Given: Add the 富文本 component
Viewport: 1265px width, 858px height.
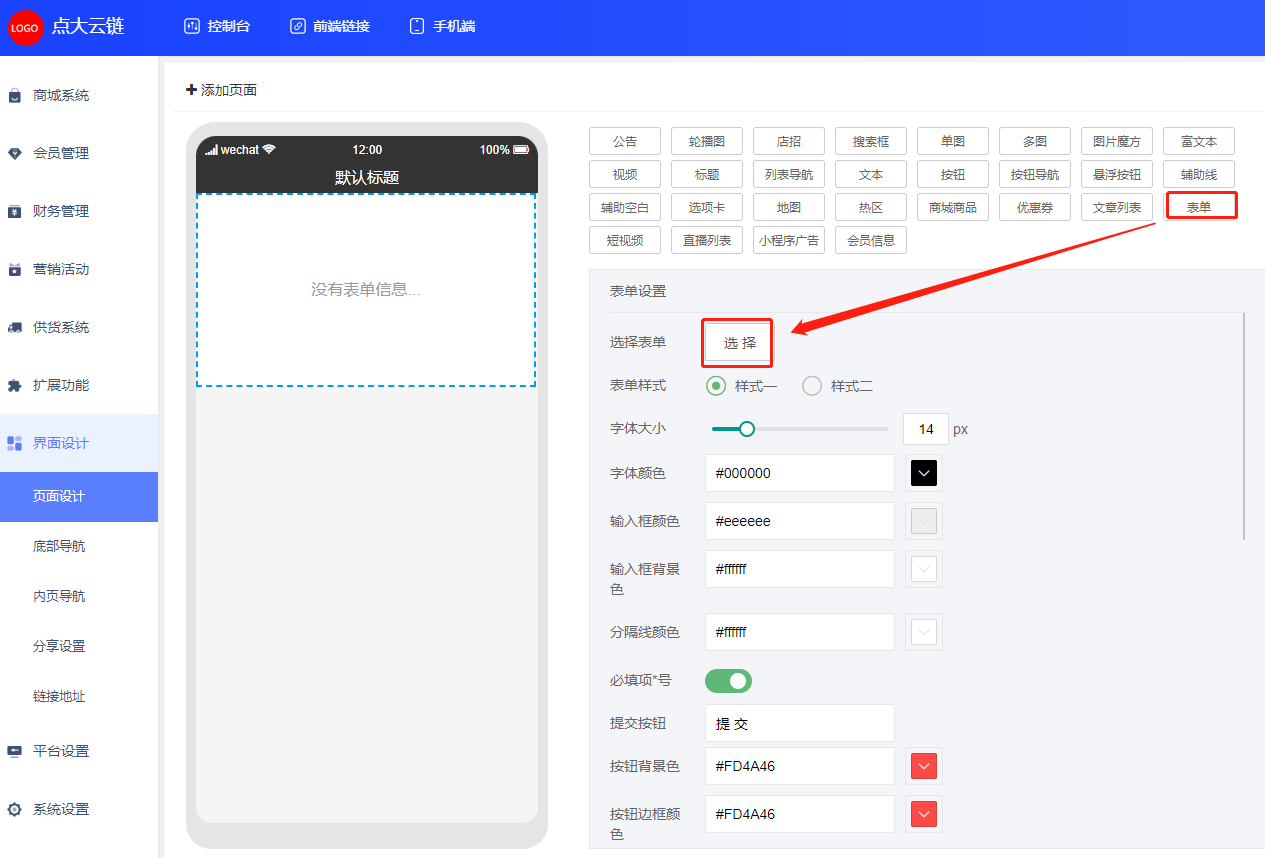Looking at the screenshot, I should [1199, 142].
